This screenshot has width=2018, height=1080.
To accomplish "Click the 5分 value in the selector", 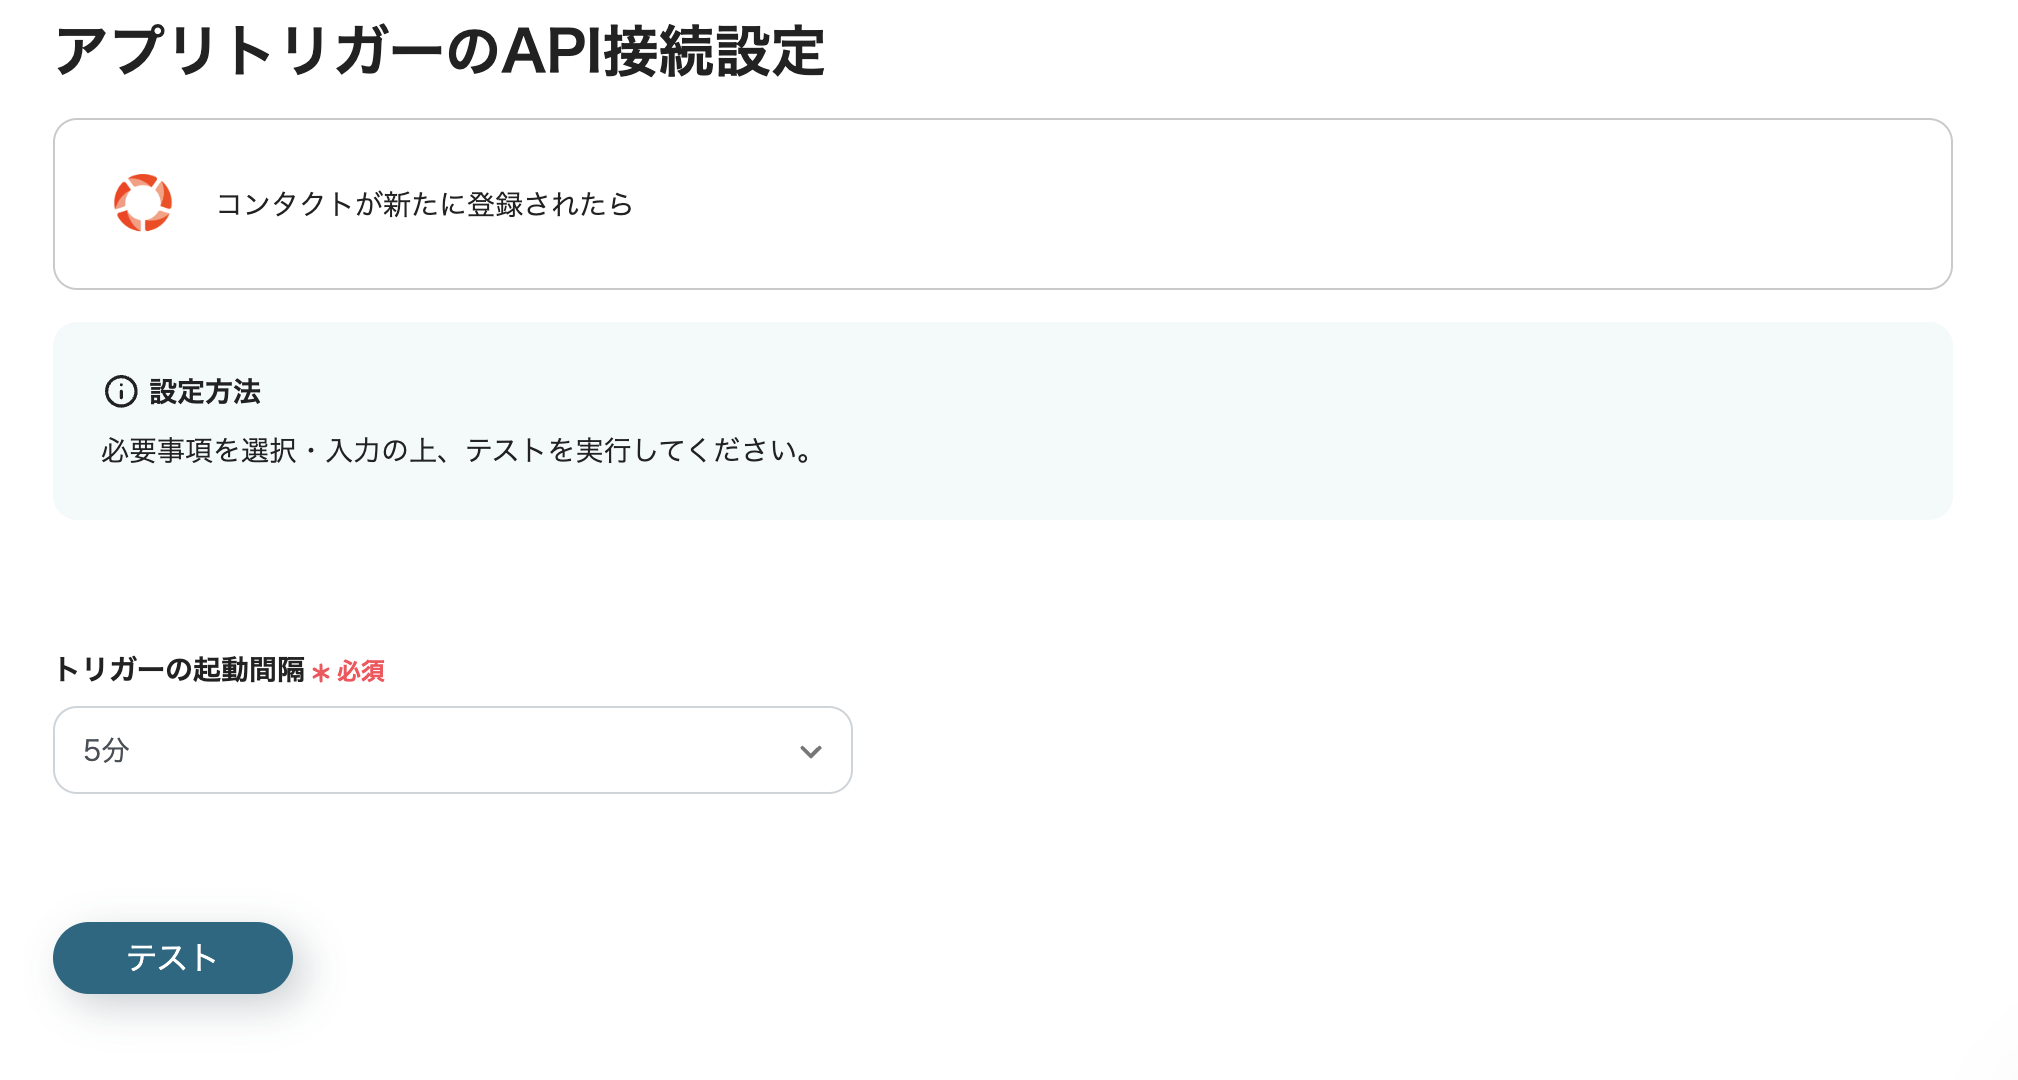I will 105,750.
